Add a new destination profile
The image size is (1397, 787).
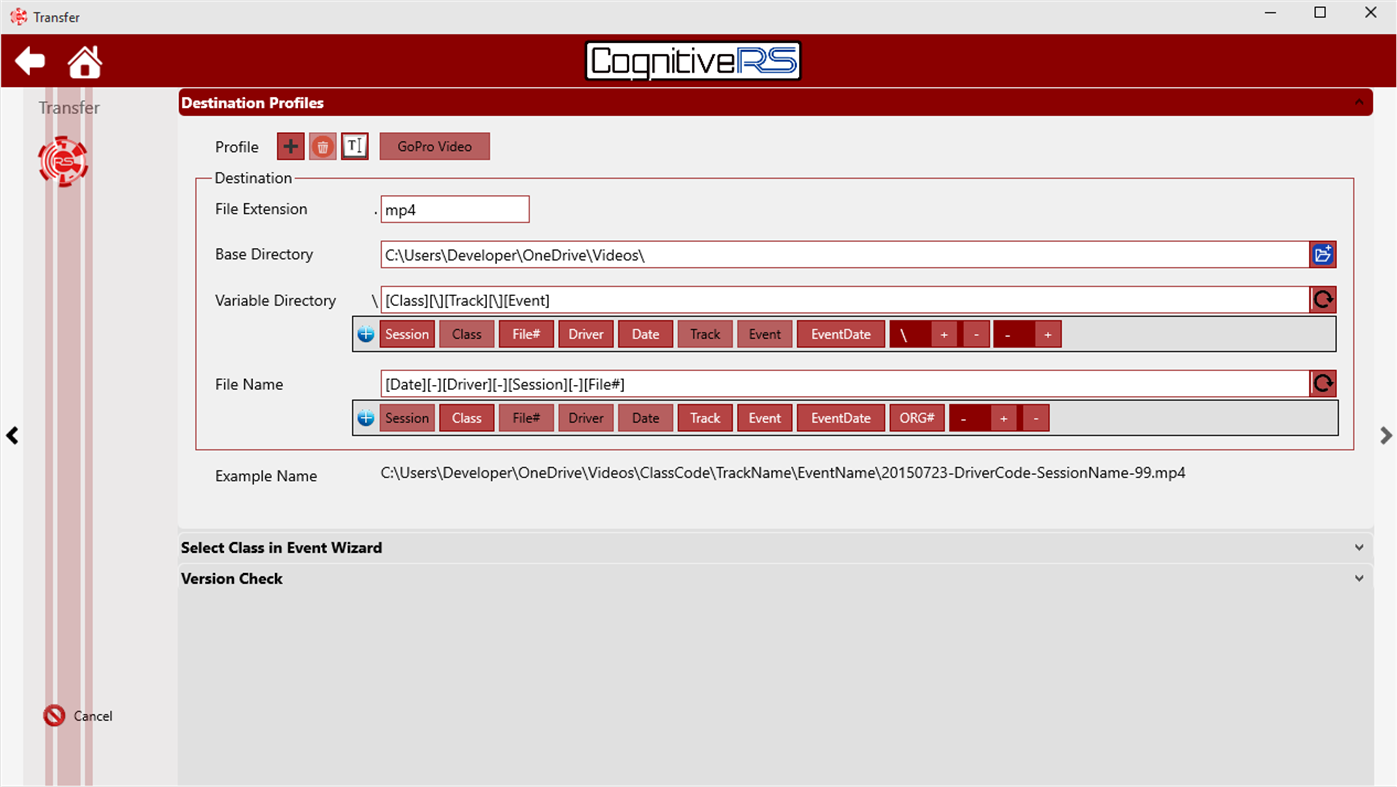(290, 146)
